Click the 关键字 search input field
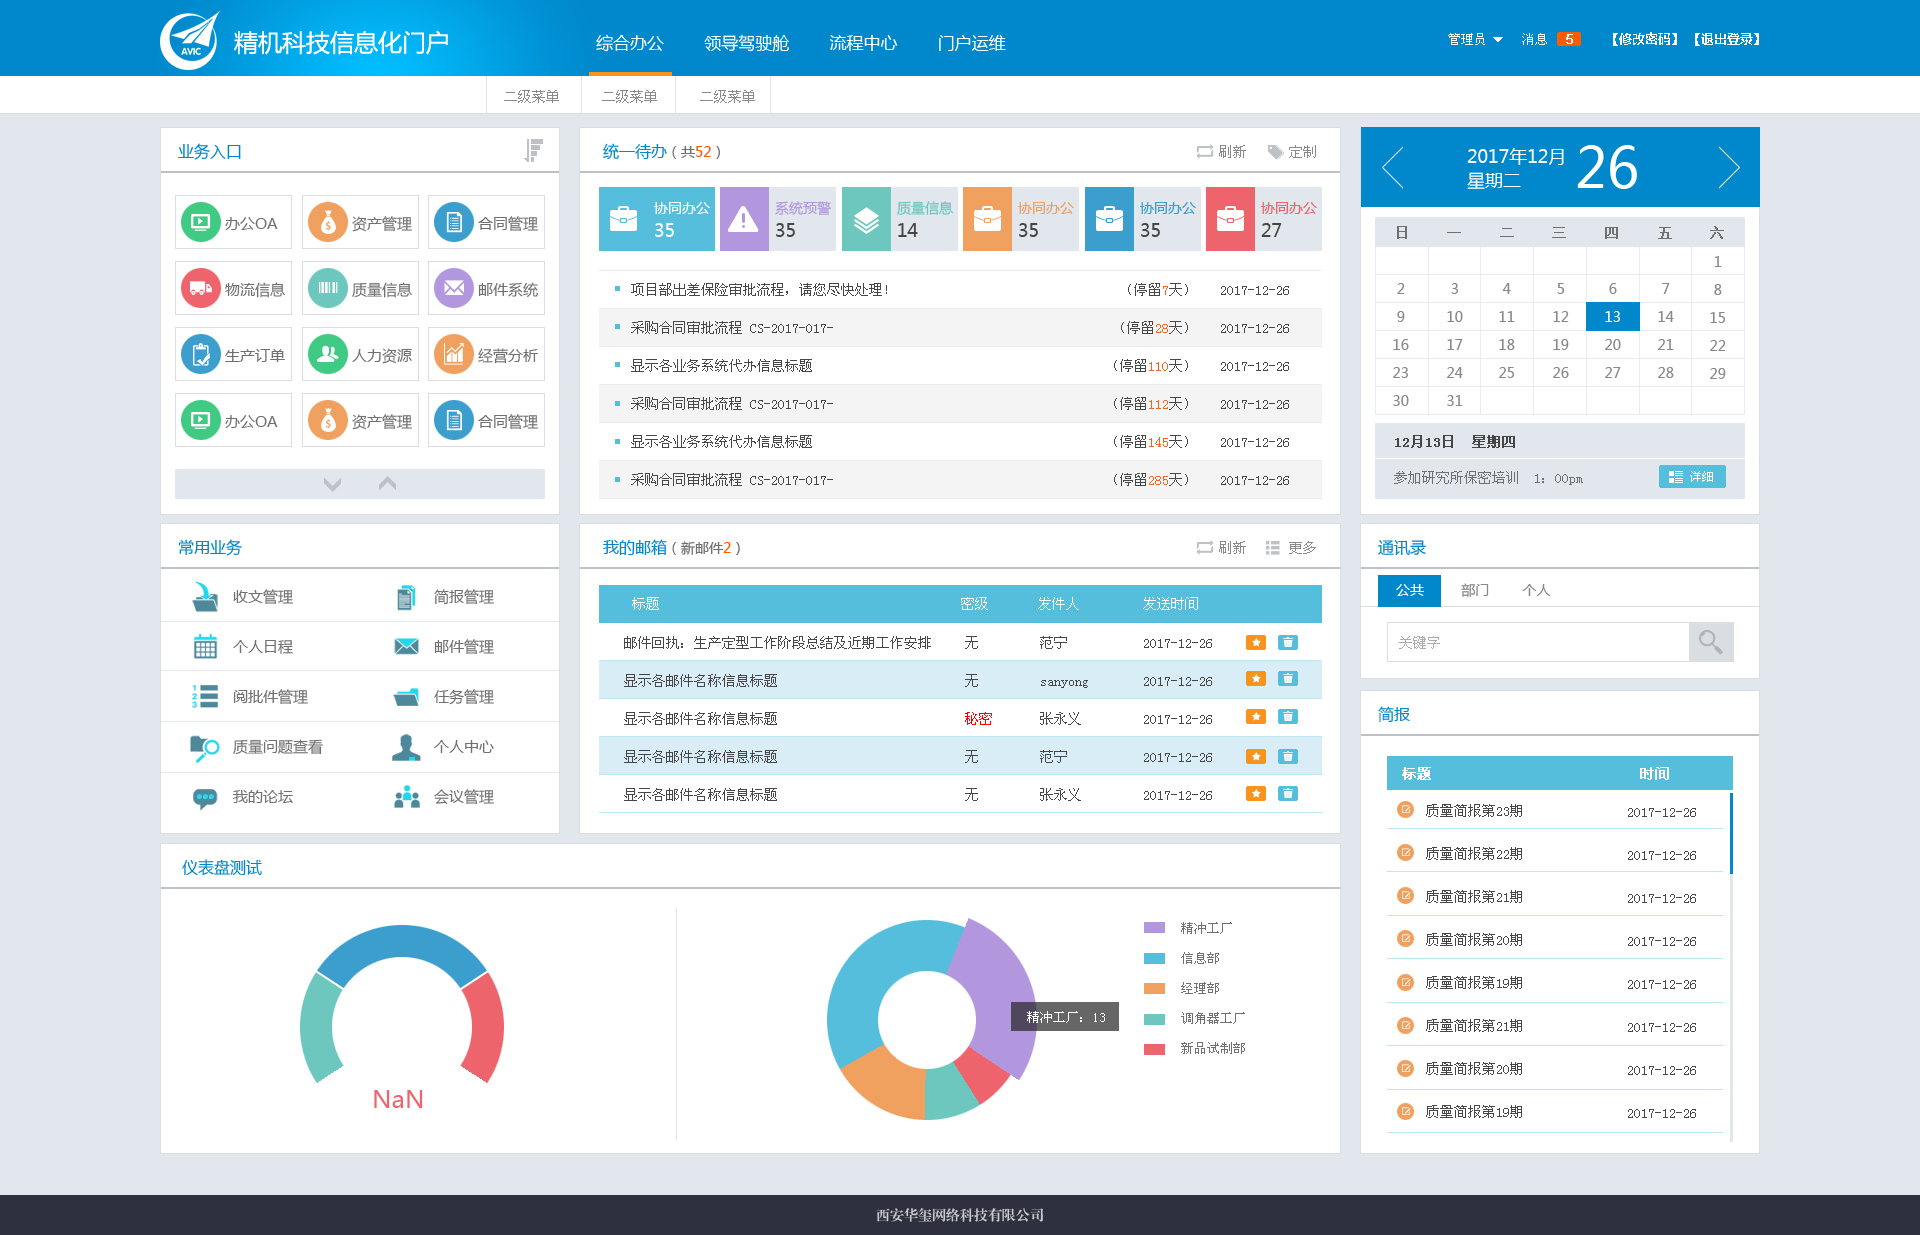The height and width of the screenshot is (1235, 1920). point(1538,642)
